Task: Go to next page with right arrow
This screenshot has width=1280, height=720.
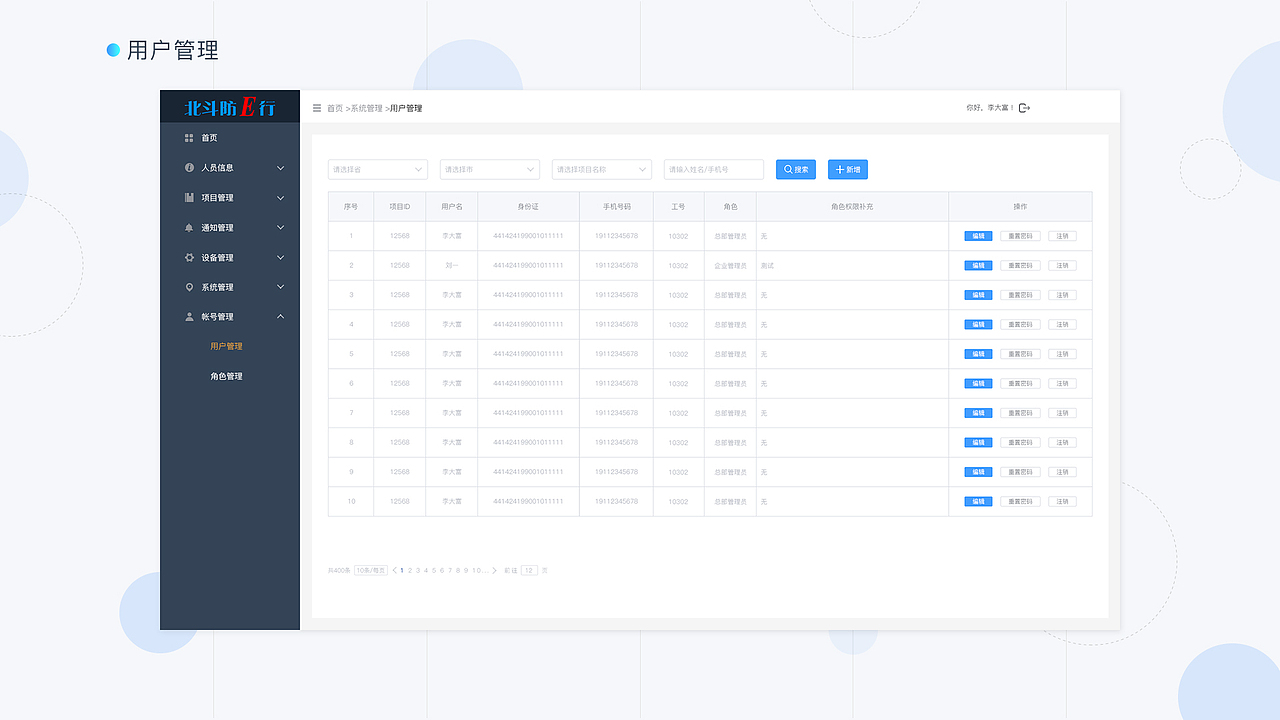Action: click(x=494, y=570)
